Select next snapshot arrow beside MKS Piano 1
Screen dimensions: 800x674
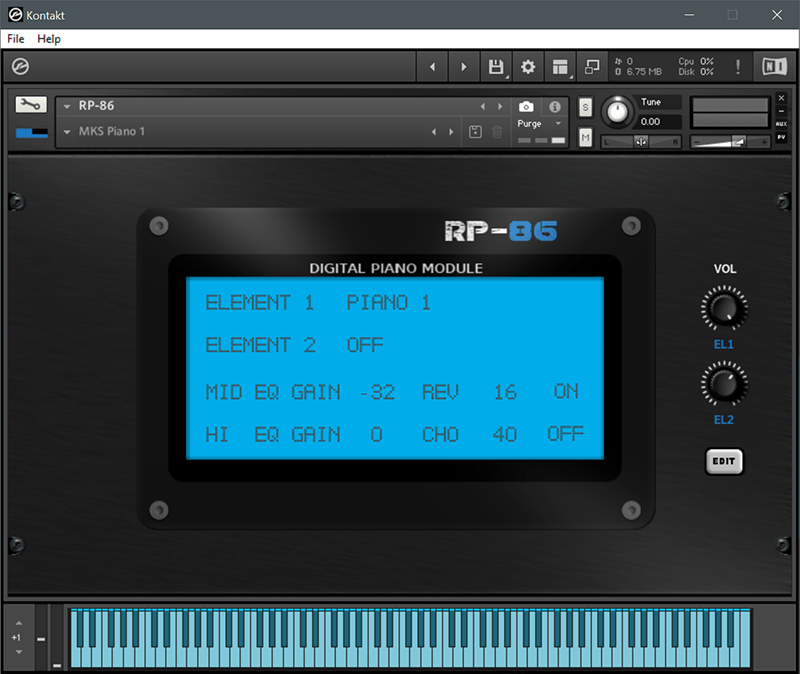[x=451, y=132]
